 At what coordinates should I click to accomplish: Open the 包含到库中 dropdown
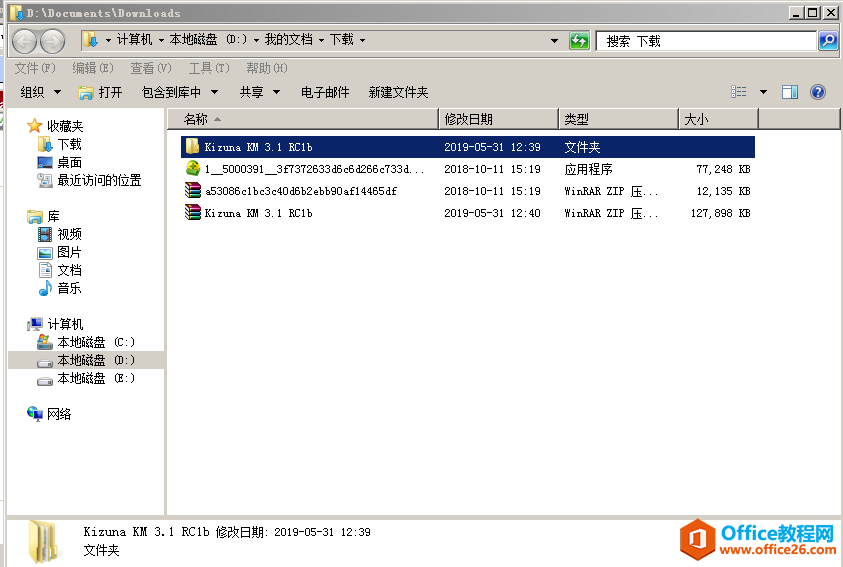[x=180, y=92]
